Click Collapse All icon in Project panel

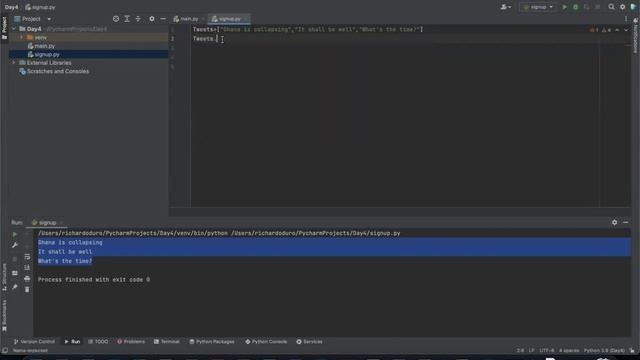tap(138, 19)
